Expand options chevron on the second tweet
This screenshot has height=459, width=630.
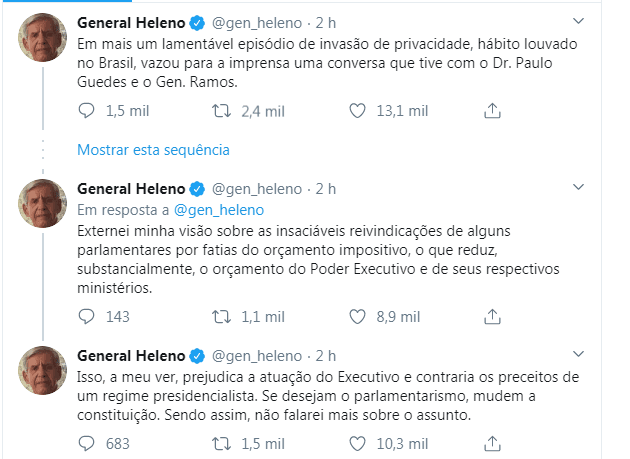coord(577,187)
